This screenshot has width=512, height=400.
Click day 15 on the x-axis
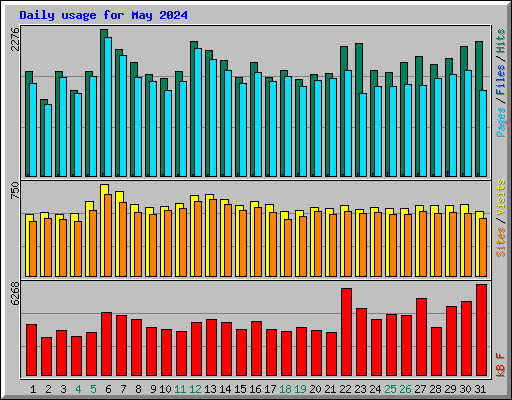240,389
